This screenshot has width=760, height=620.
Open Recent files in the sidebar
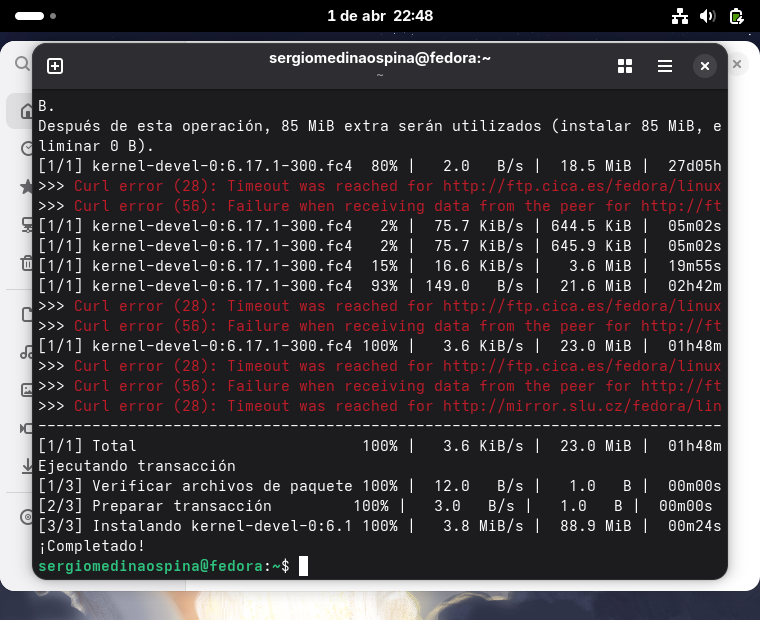coord(25,148)
